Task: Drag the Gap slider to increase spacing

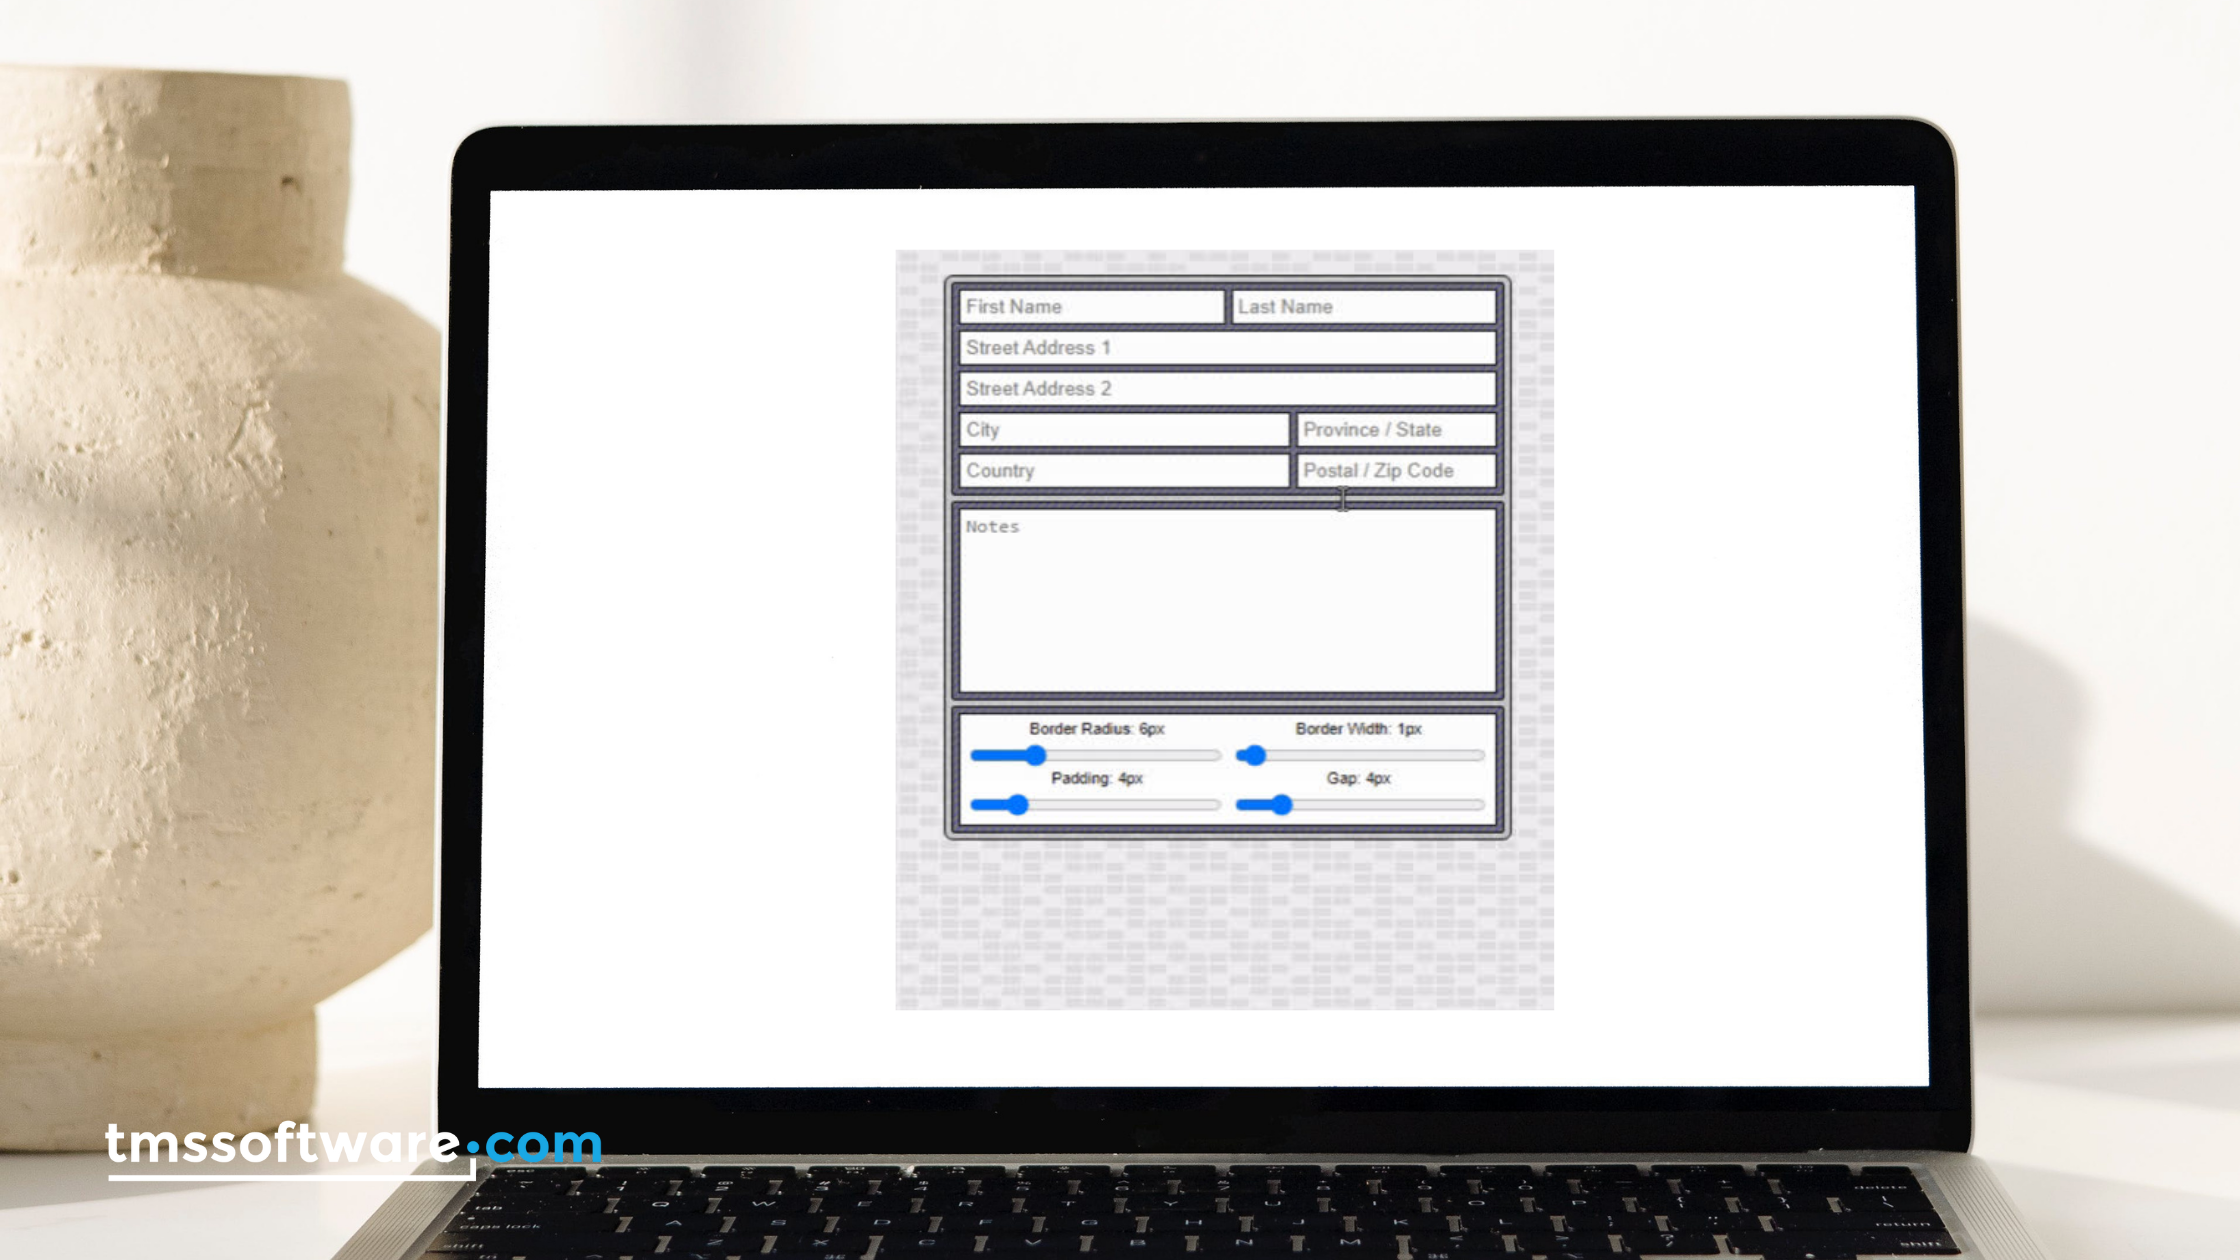Action: pos(1278,805)
